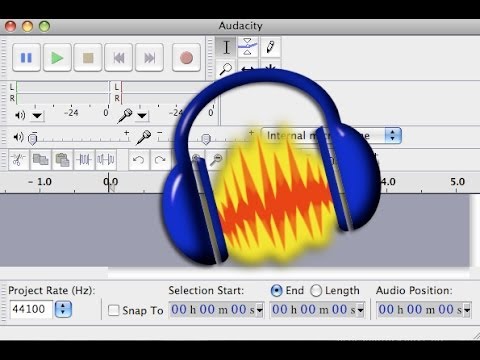This screenshot has height=360, width=480.
Task: Select the I-beam Selection tool
Action: point(226,47)
